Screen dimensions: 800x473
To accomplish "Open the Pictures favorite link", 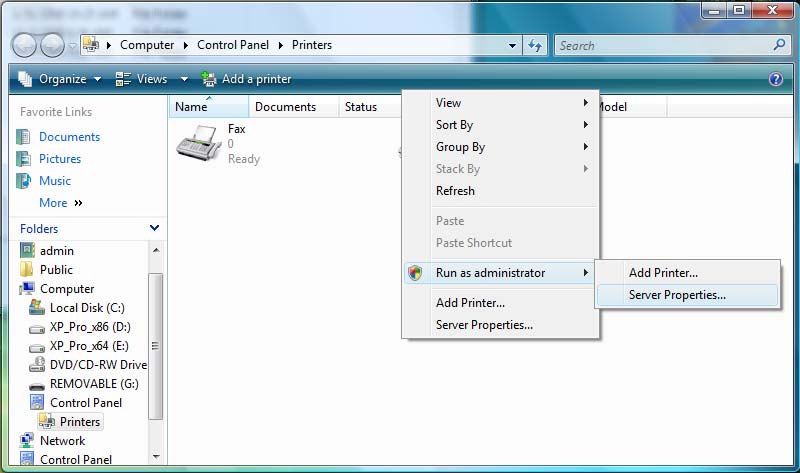I will coord(60,159).
